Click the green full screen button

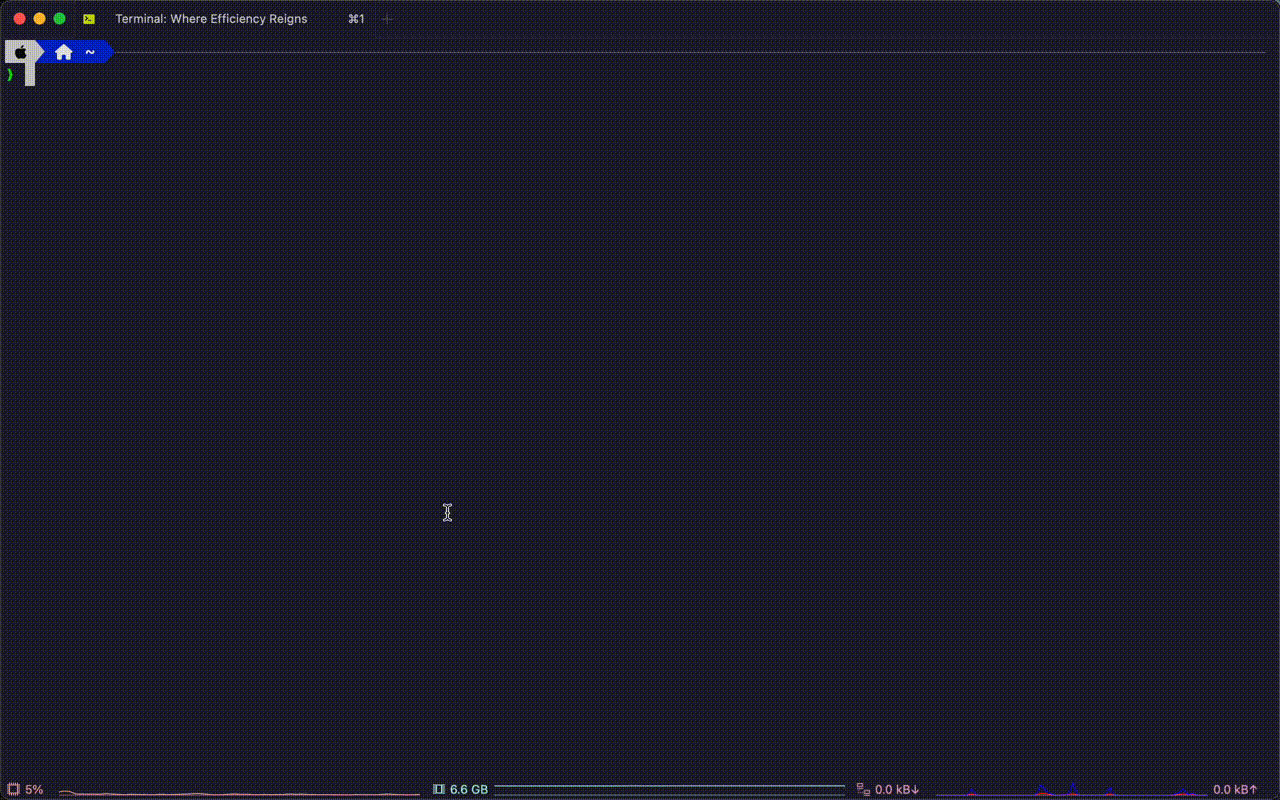coord(59,19)
